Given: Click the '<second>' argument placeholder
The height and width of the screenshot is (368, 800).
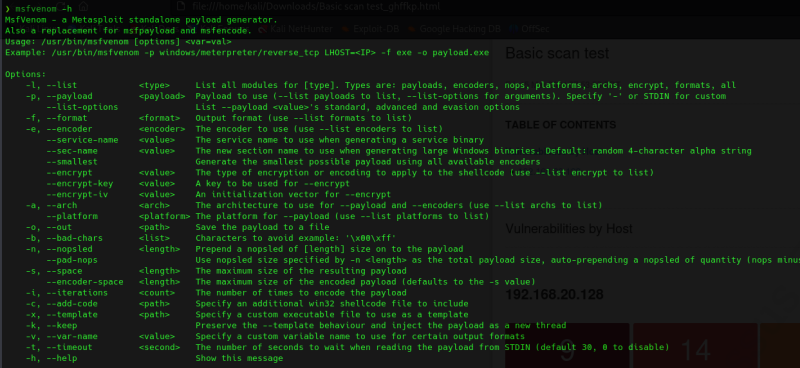Looking at the screenshot, I should coord(159,348).
